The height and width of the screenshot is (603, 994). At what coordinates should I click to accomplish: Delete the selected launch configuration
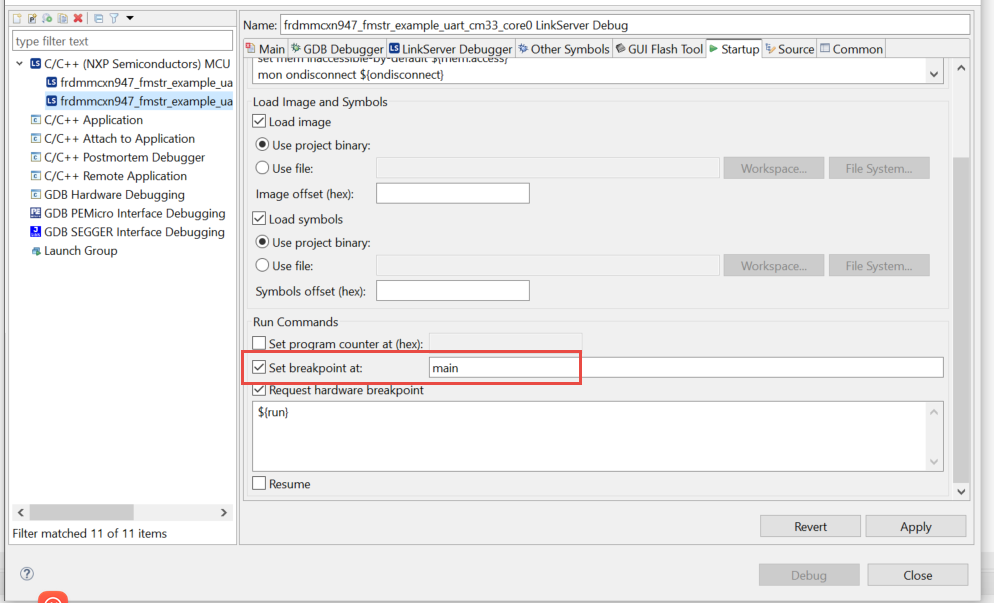79,17
